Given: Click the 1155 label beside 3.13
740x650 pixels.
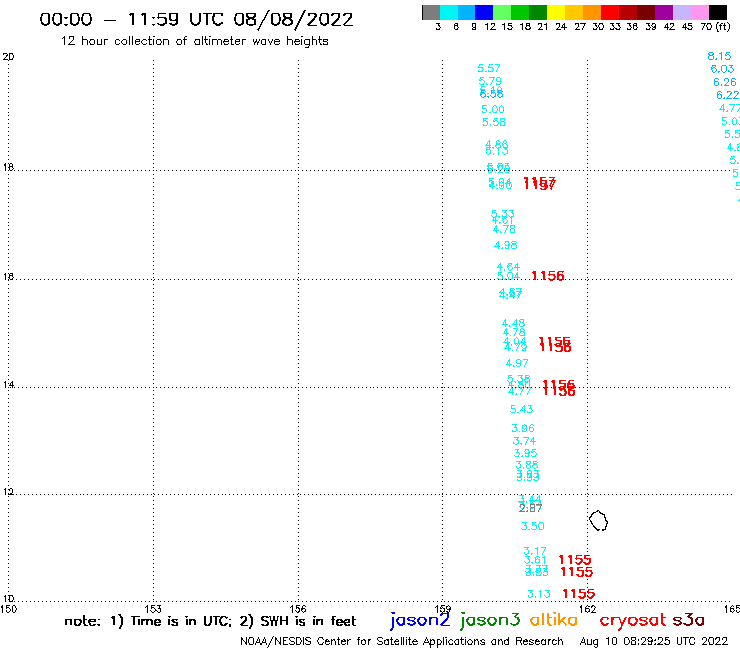Looking at the screenshot, I should [x=579, y=594].
